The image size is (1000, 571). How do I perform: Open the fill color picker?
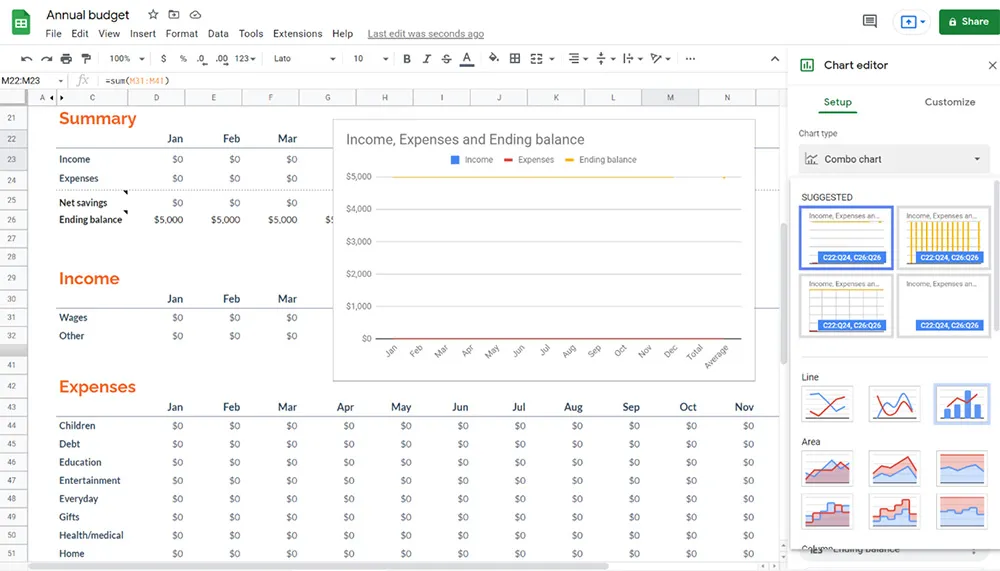(493, 59)
